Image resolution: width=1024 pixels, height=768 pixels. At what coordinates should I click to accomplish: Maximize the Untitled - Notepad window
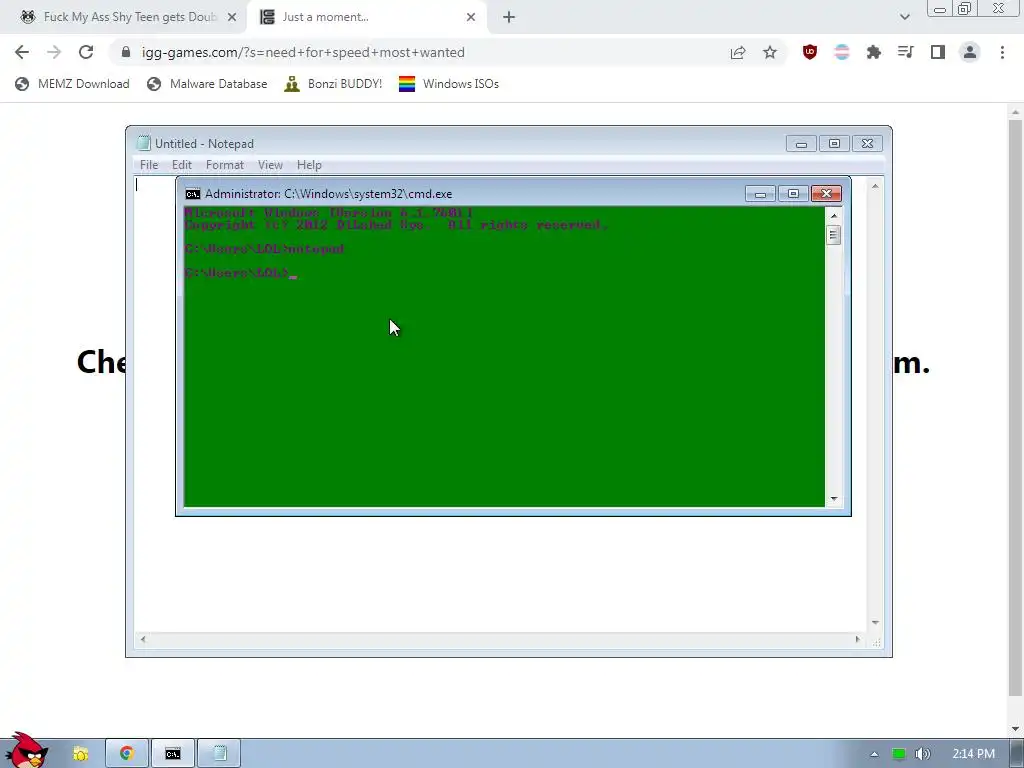pyautogui.click(x=834, y=144)
